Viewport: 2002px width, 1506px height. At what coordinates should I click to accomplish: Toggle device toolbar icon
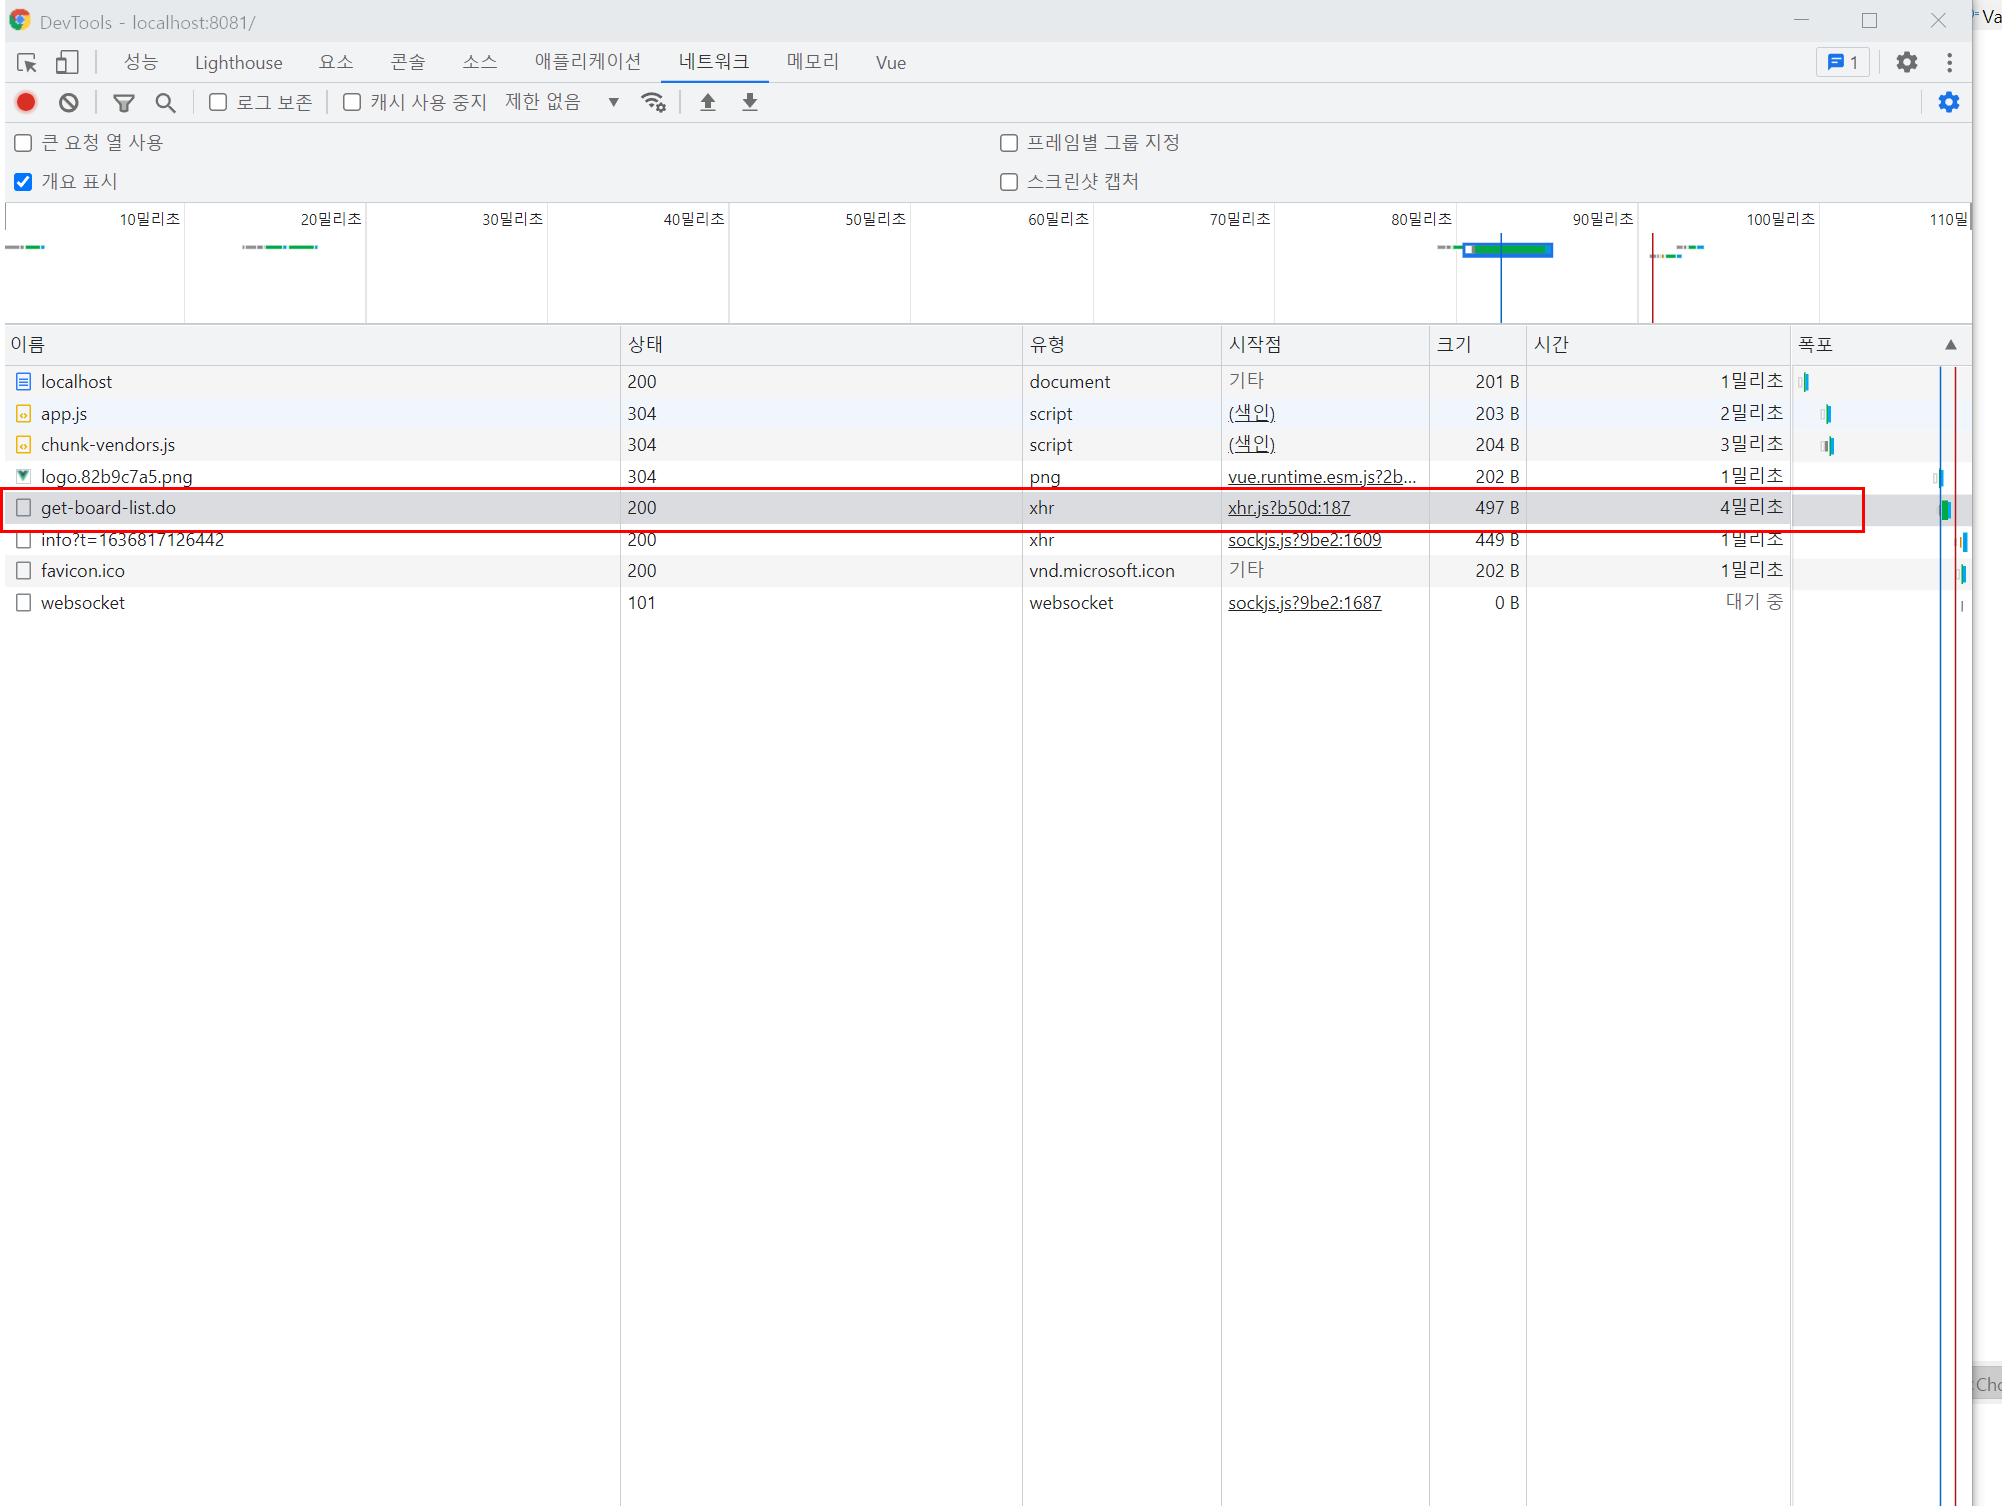[x=67, y=62]
